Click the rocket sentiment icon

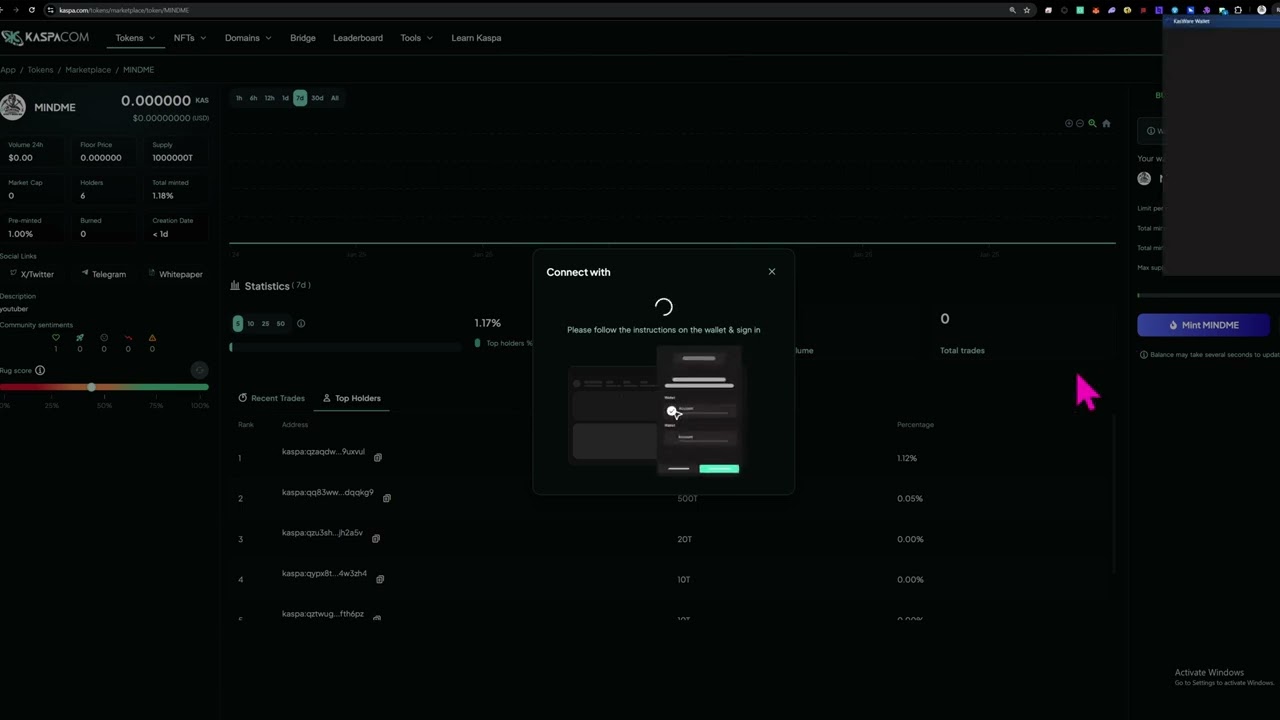[80, 338]
